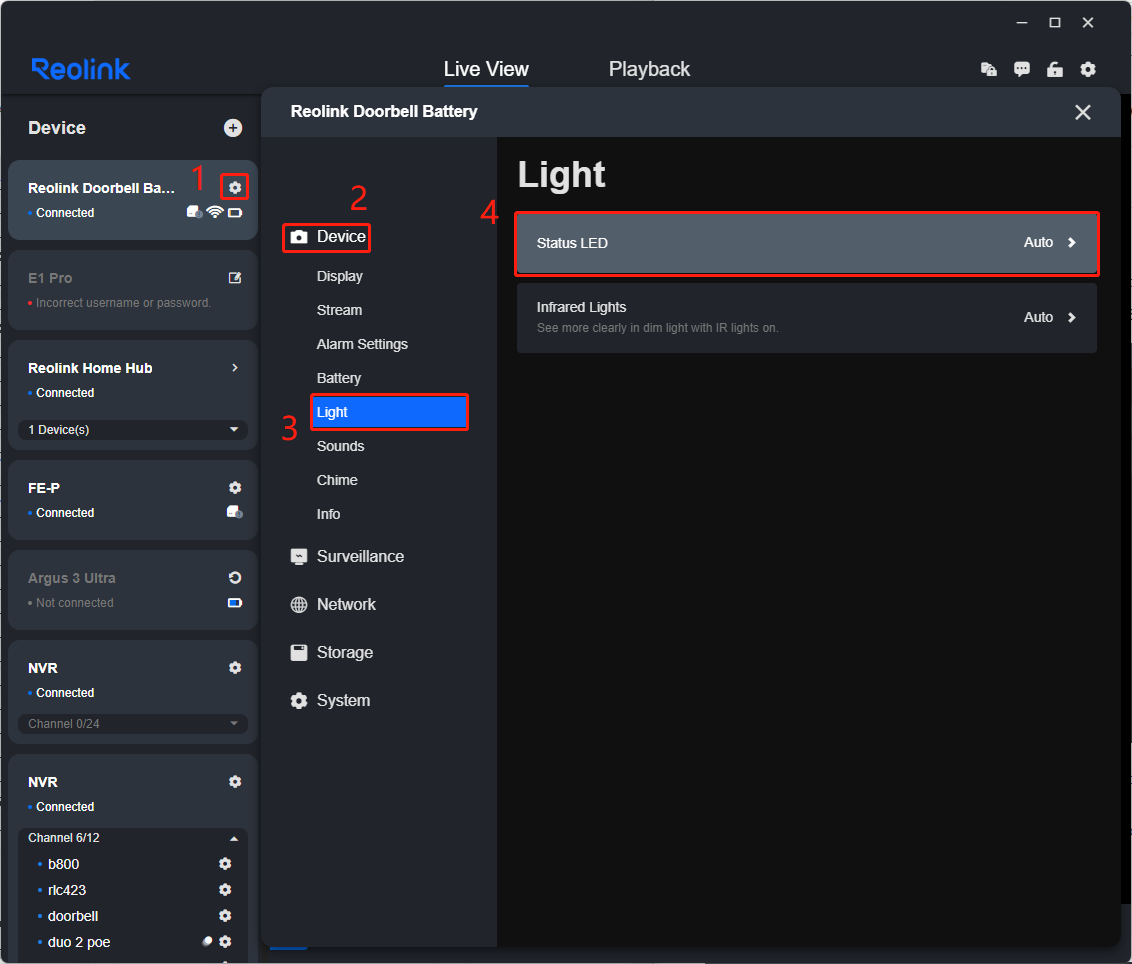This screenshot has width=1132, height=964.
Task: Open settings gear for Reolink Doorbell Battery
Action: click(235, 188)
